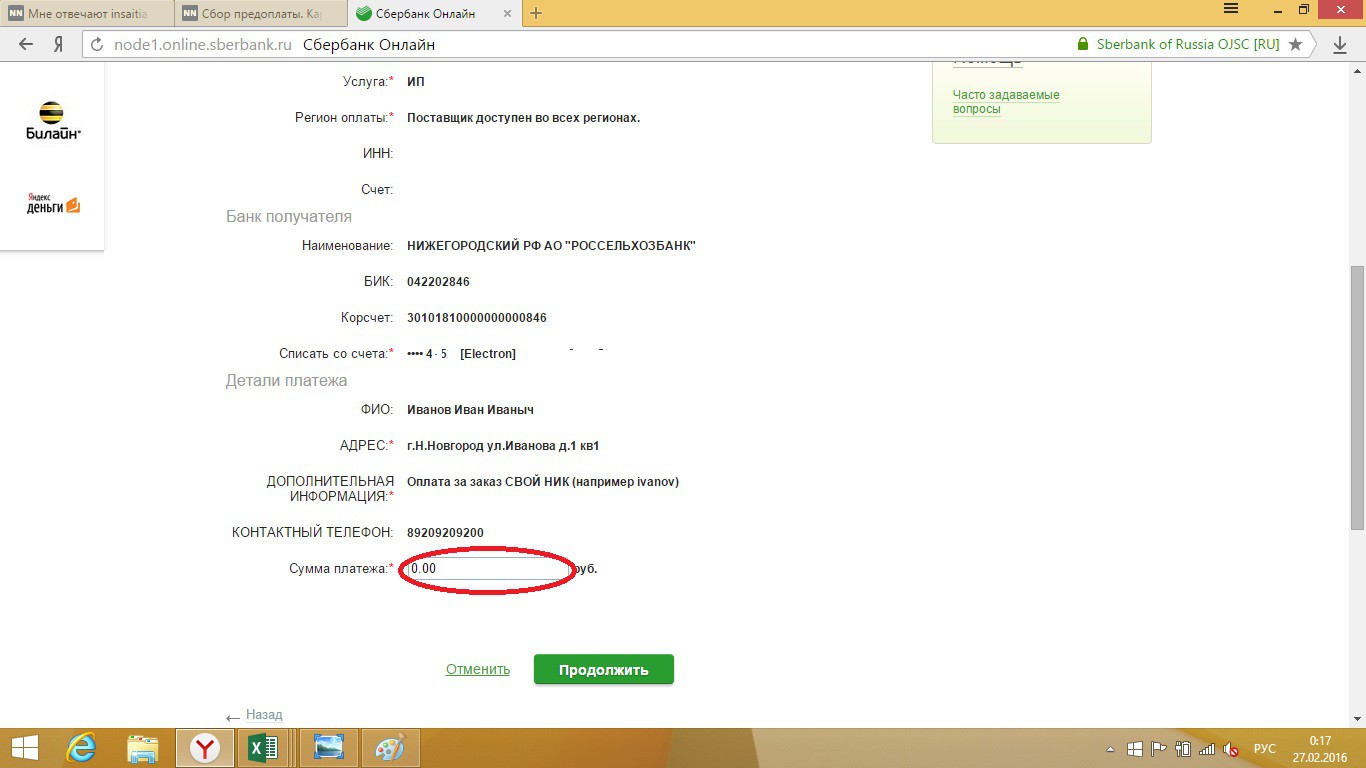Click the БИК value 042202846
The width and height of the screenshot is (1366, 768).
(x=438, y=282)
